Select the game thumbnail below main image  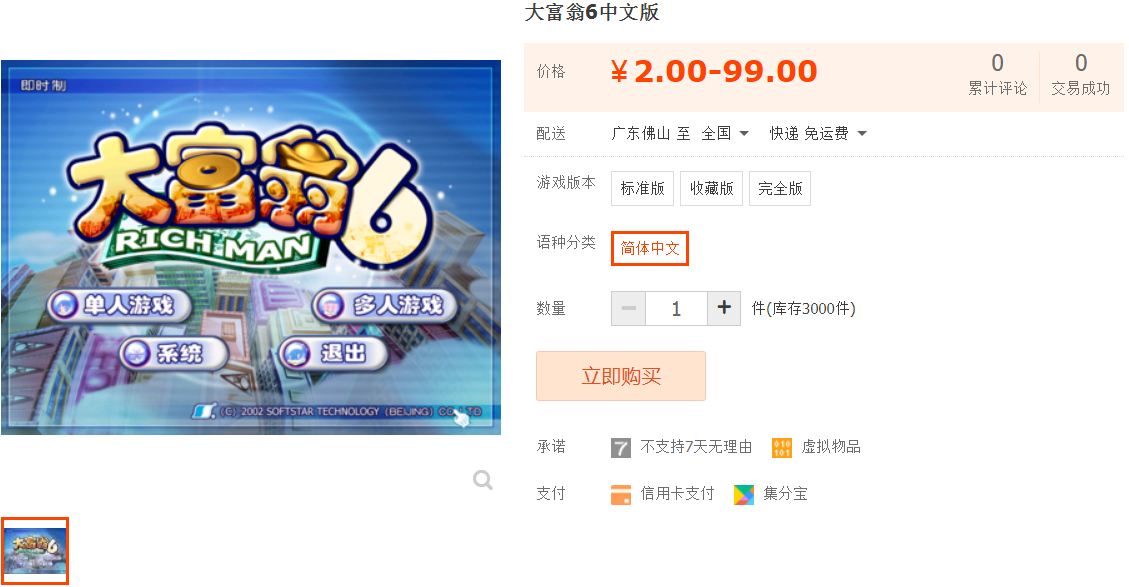[x=35, y=551]
